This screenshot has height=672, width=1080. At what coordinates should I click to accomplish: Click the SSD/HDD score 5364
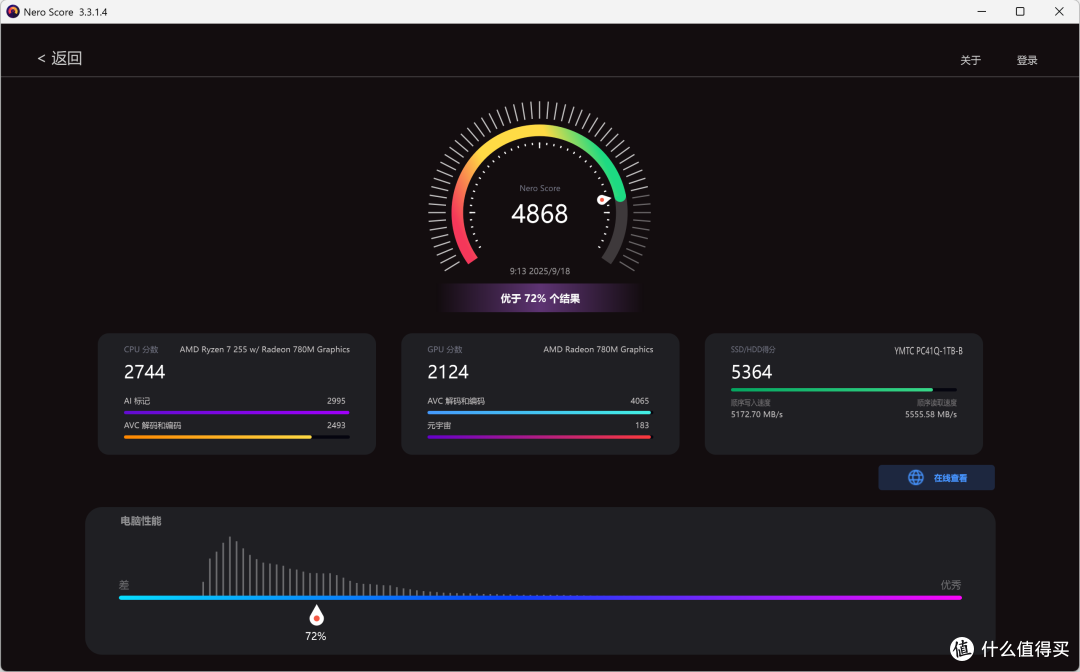coord(751,372)
